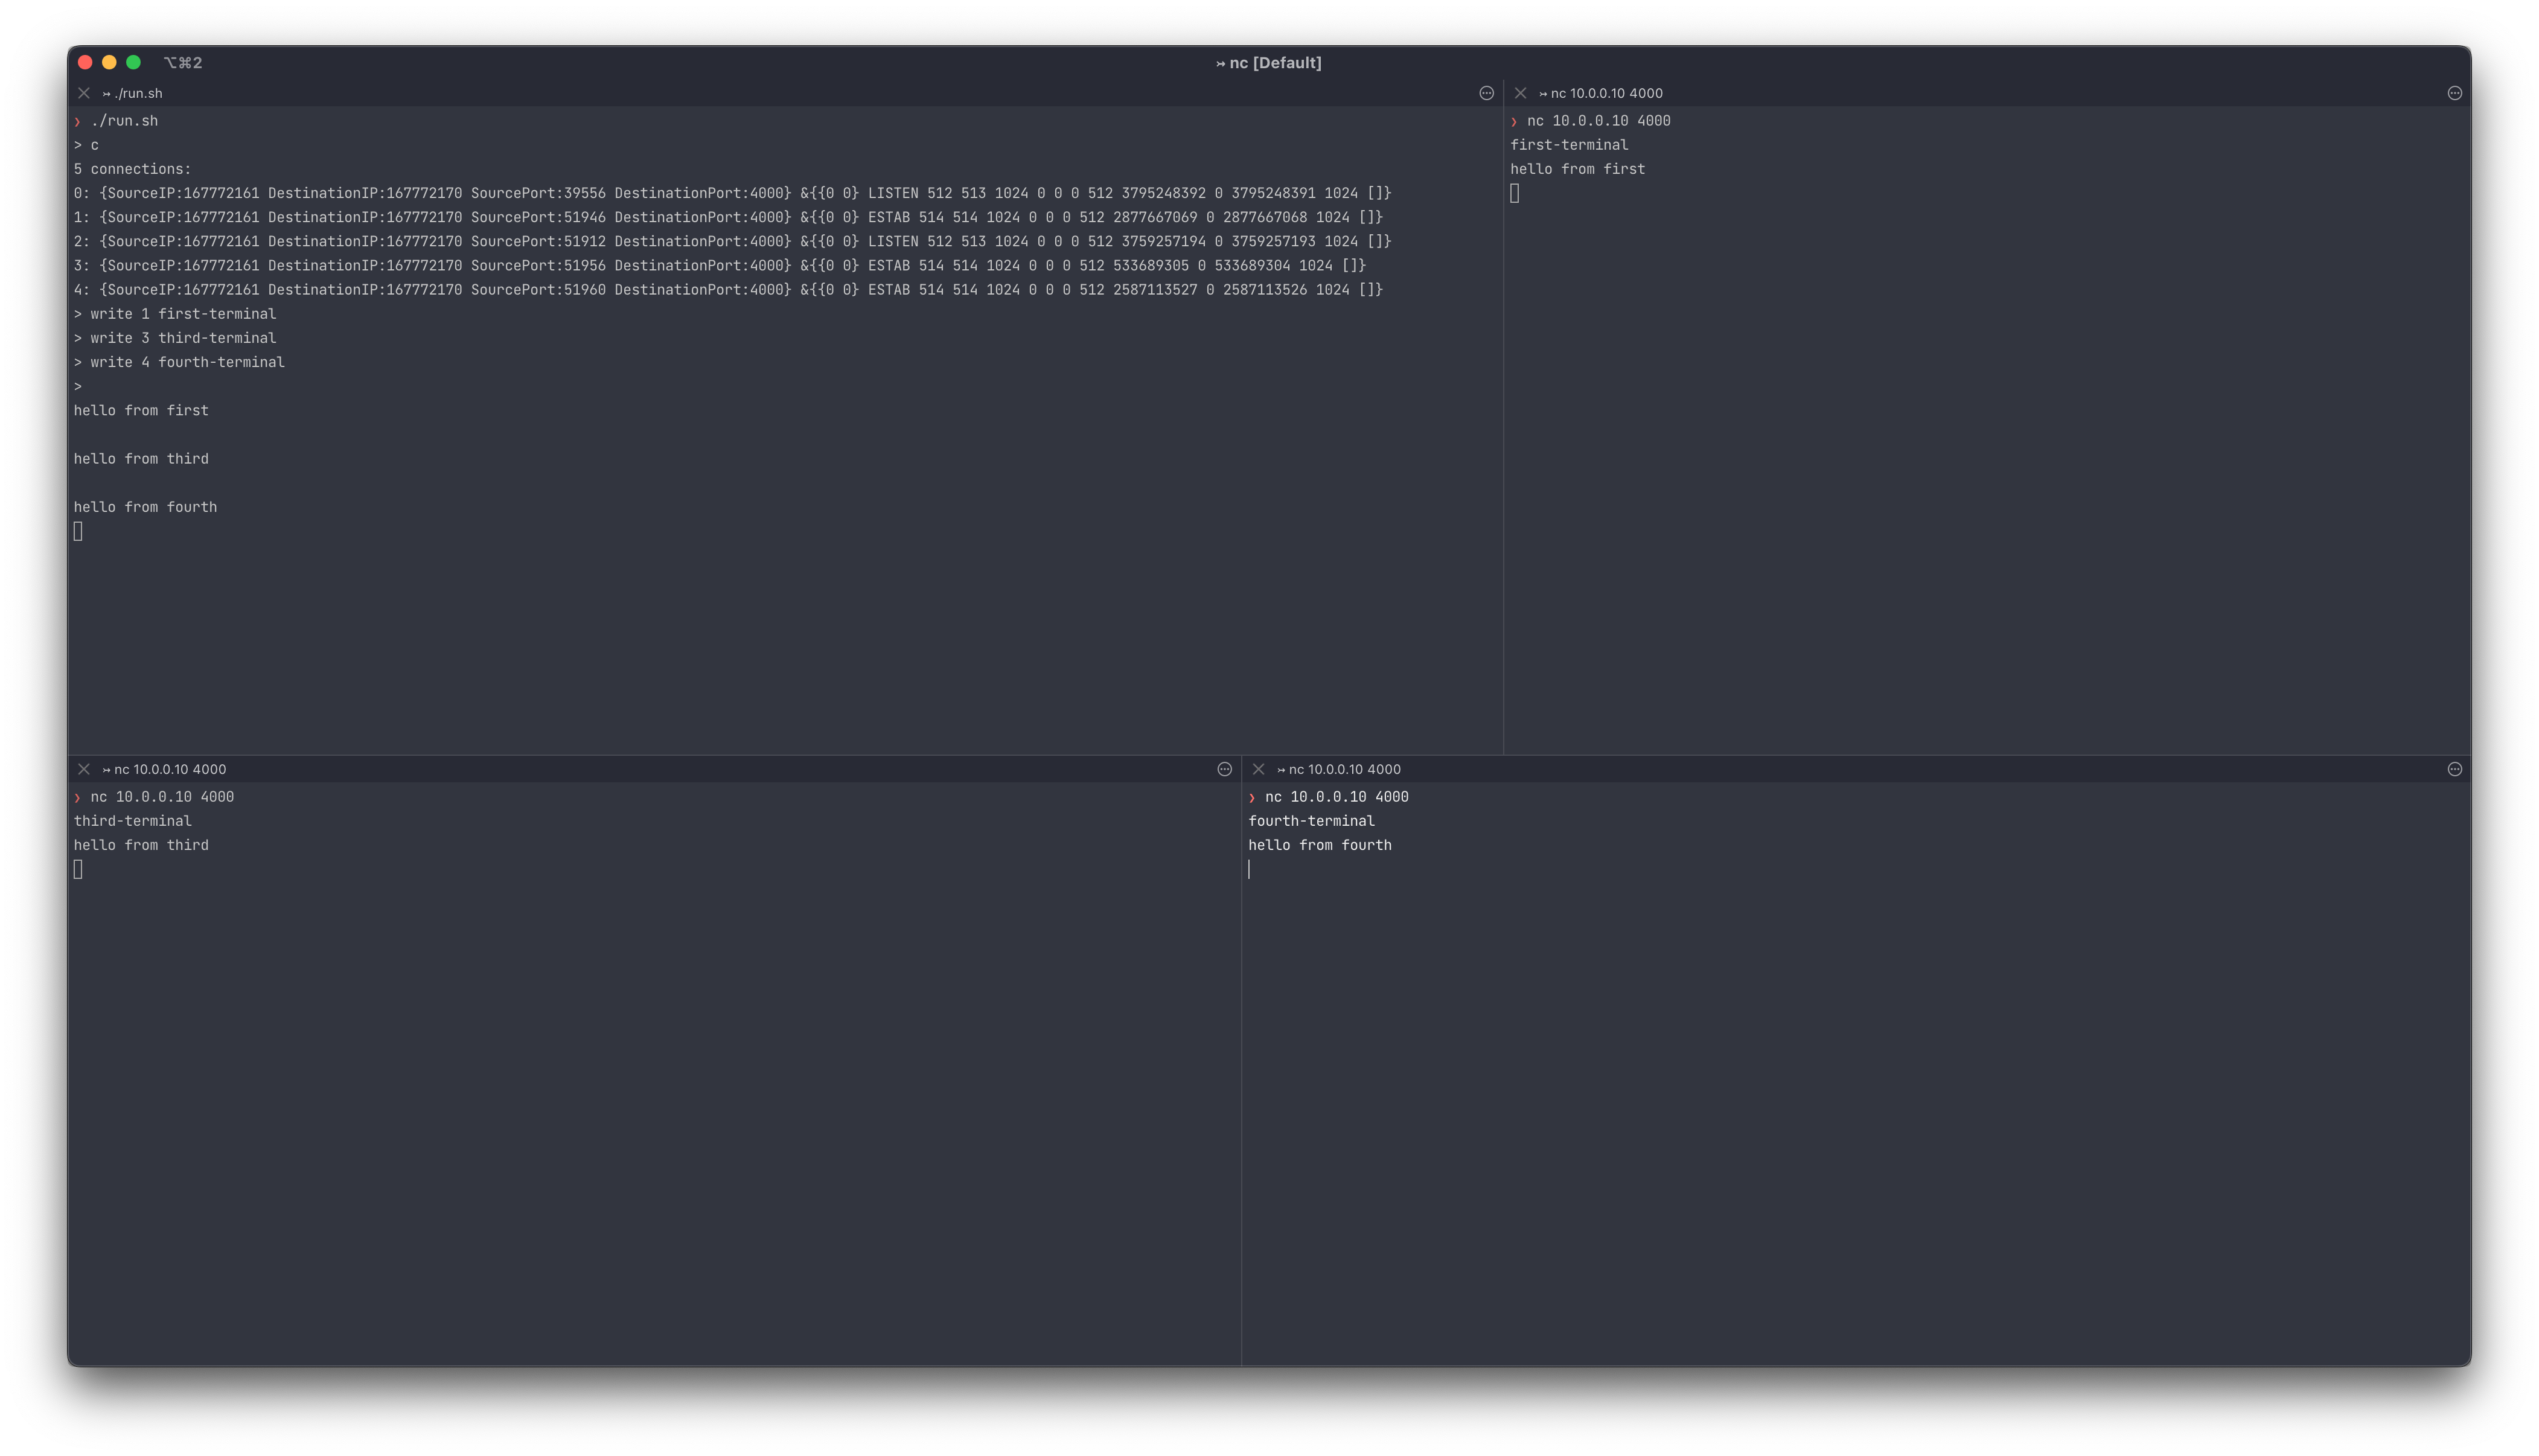
Task: Close the bottom-left nc pane
Action: [84, 769]
